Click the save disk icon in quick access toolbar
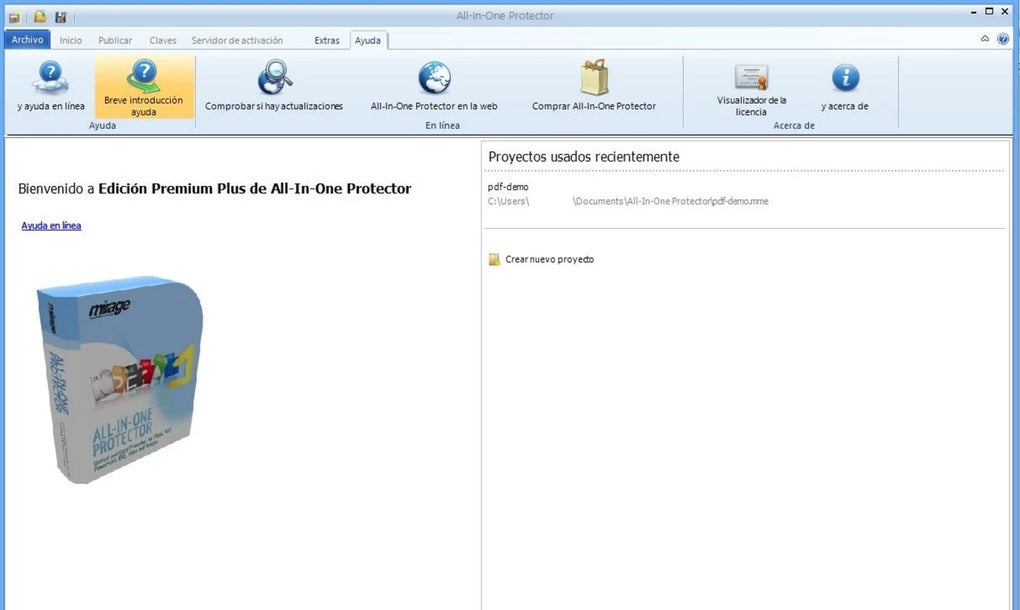 (60, 17)
